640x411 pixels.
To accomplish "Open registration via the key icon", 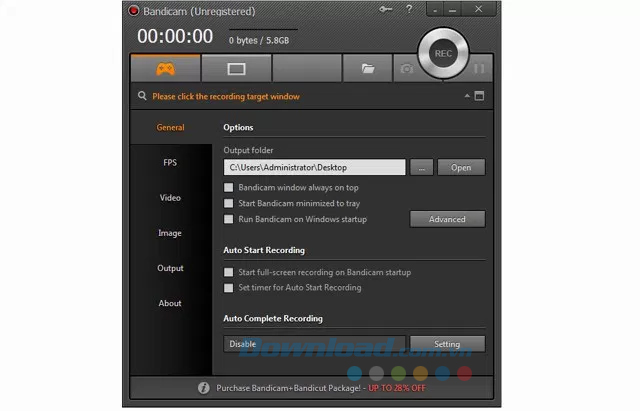I will (385, 9).
